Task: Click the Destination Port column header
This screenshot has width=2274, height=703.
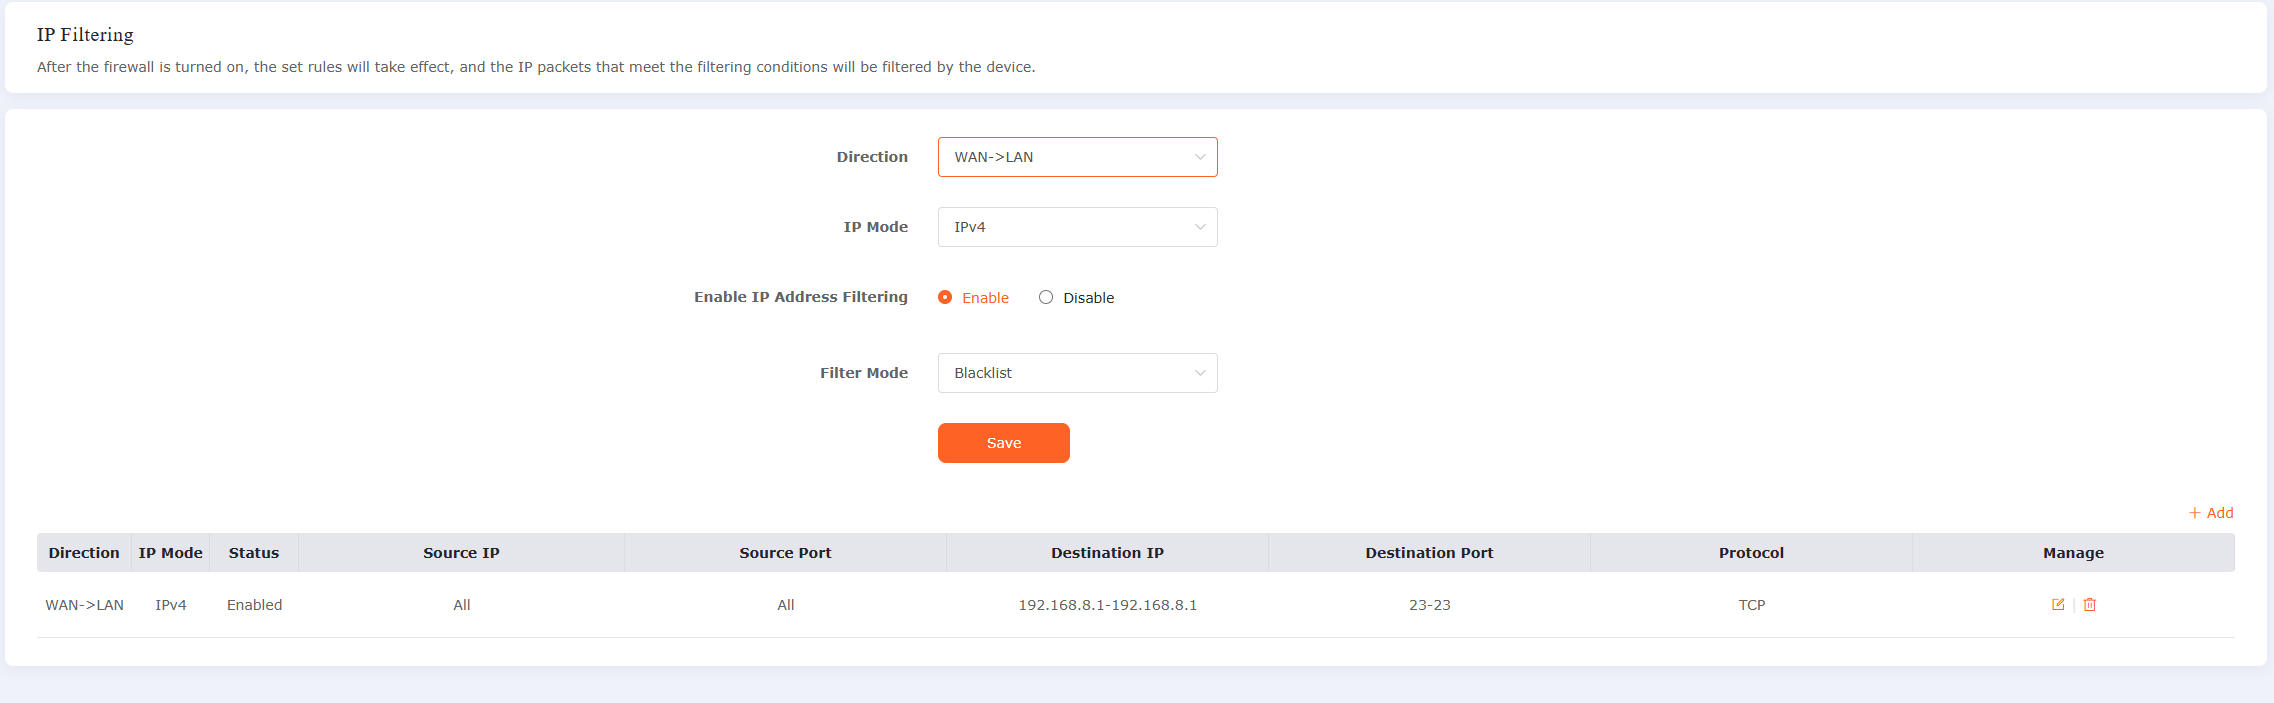Action: [1429, 553]
